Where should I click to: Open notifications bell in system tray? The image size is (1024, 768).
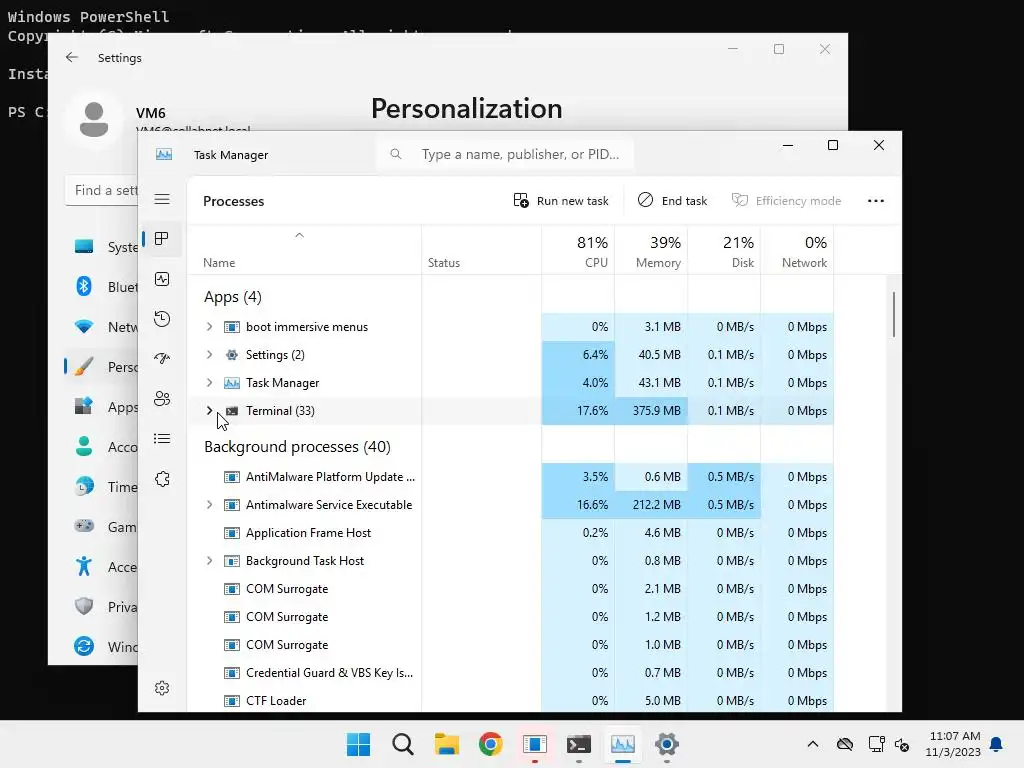[x=997, y=744]
